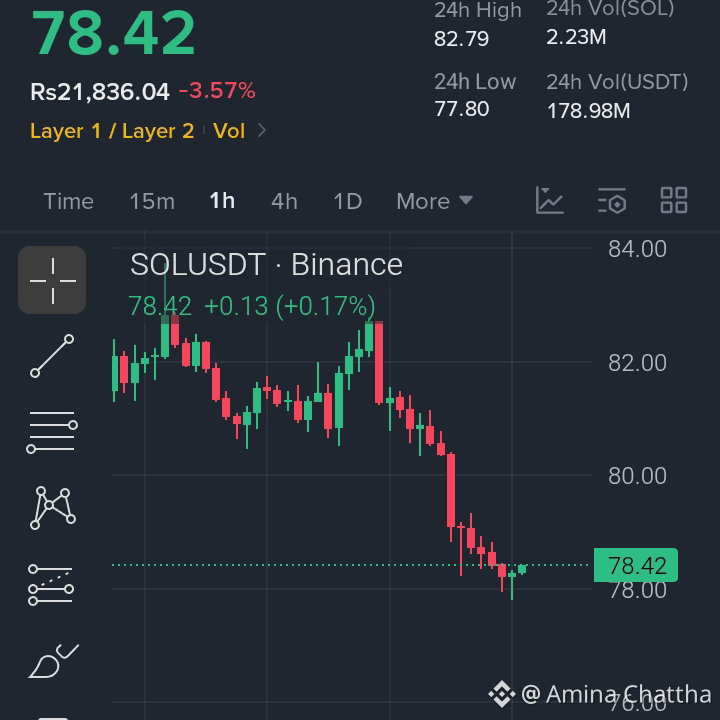Click the 24h Vol(USDT) value 178.98M
Image resolution: width=720 pixels, height=720 pixels.
[x=589, y=111]
